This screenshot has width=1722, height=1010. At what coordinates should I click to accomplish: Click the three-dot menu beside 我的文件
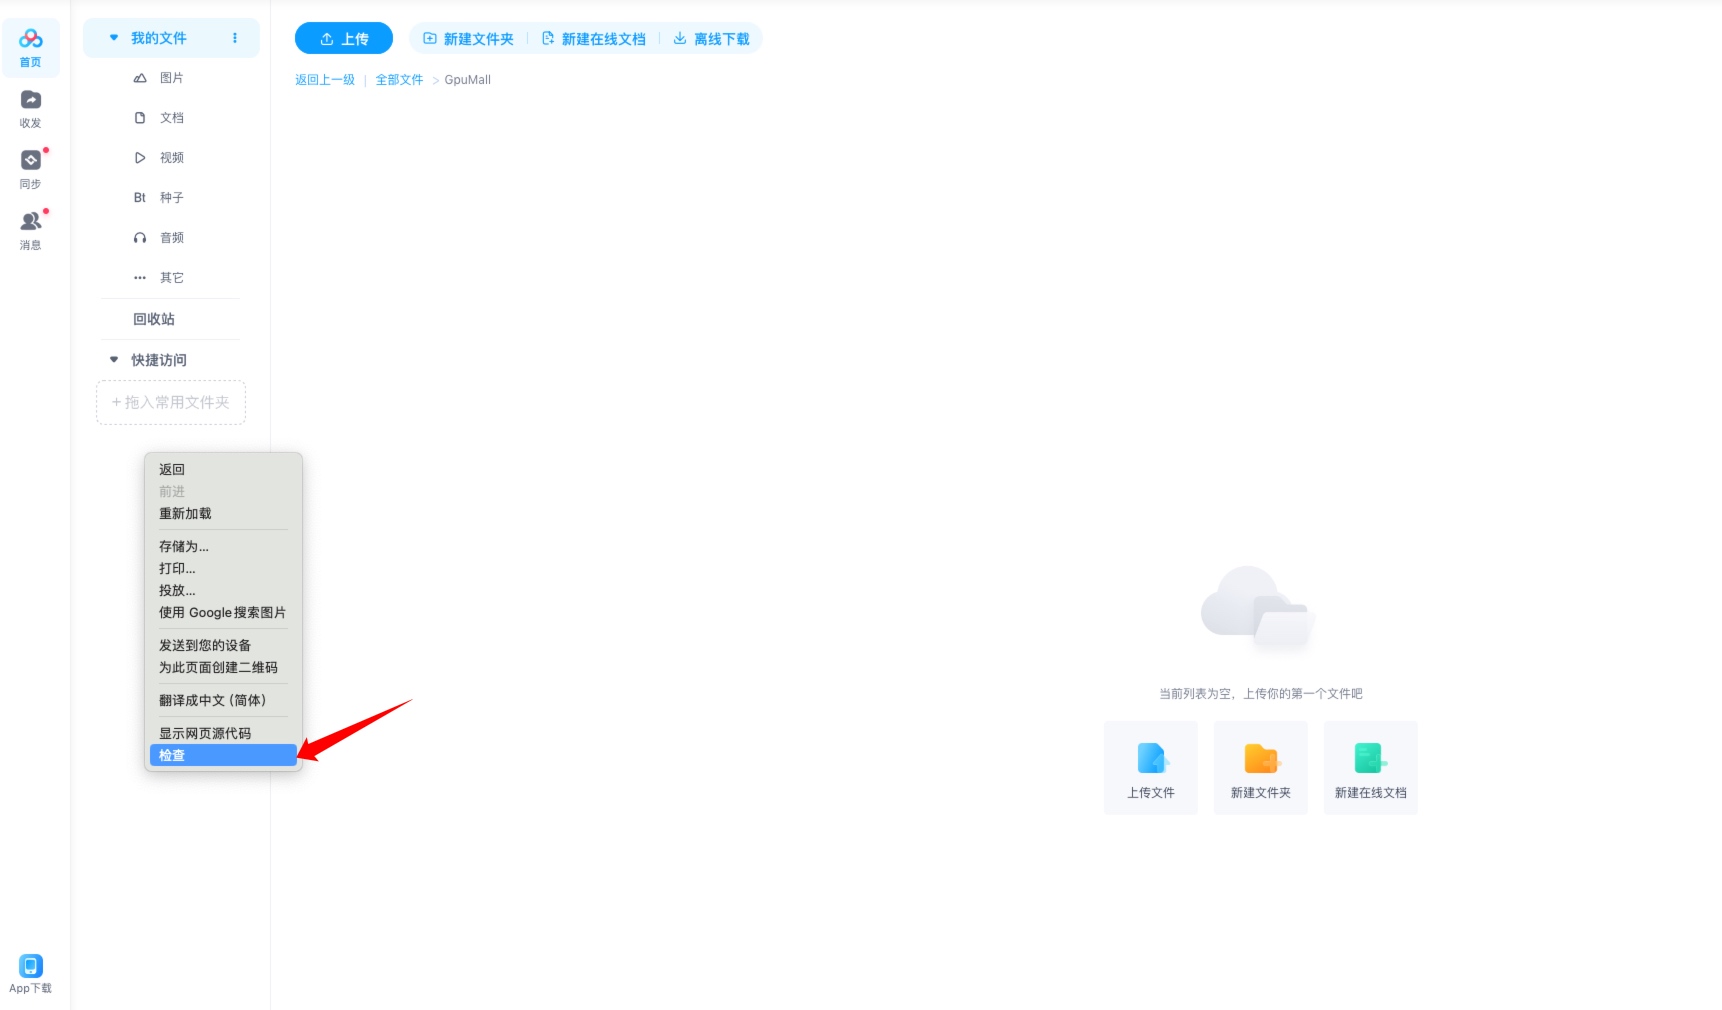click(235, 38)
